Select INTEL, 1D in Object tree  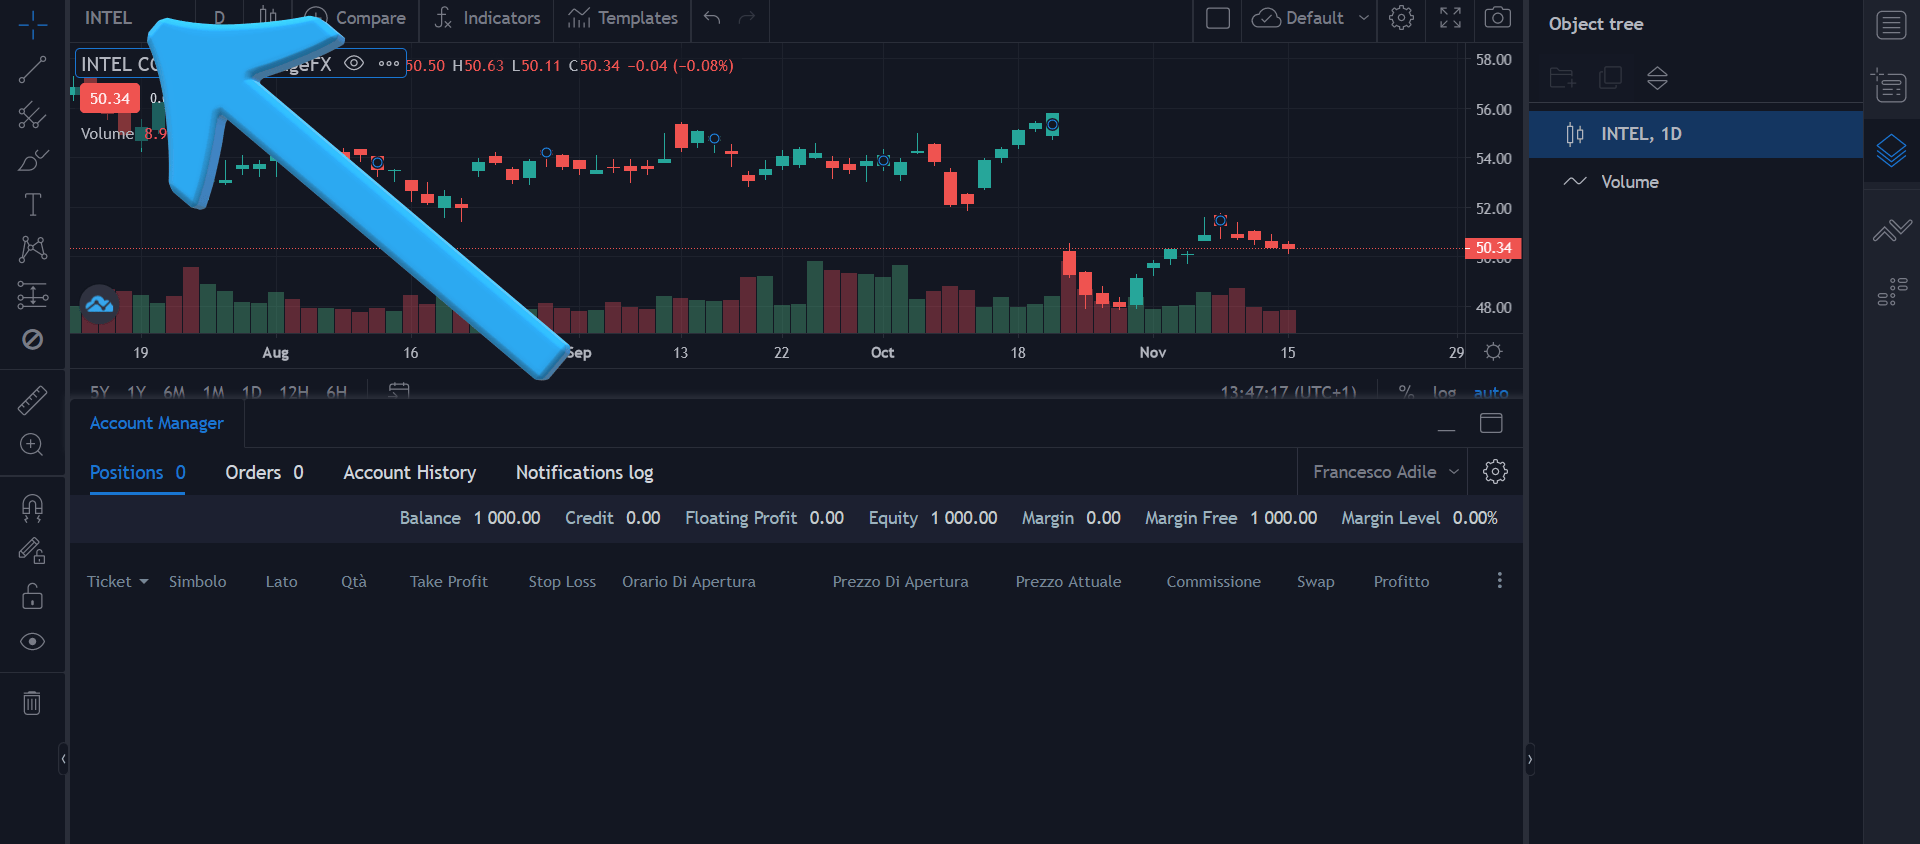1696,134
